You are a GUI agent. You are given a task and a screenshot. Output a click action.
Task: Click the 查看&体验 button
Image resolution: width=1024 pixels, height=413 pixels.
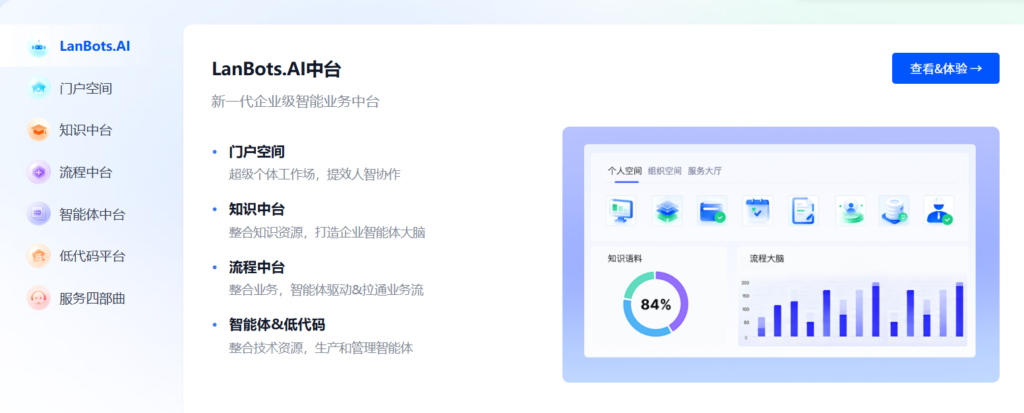click(x=945, y=69)
